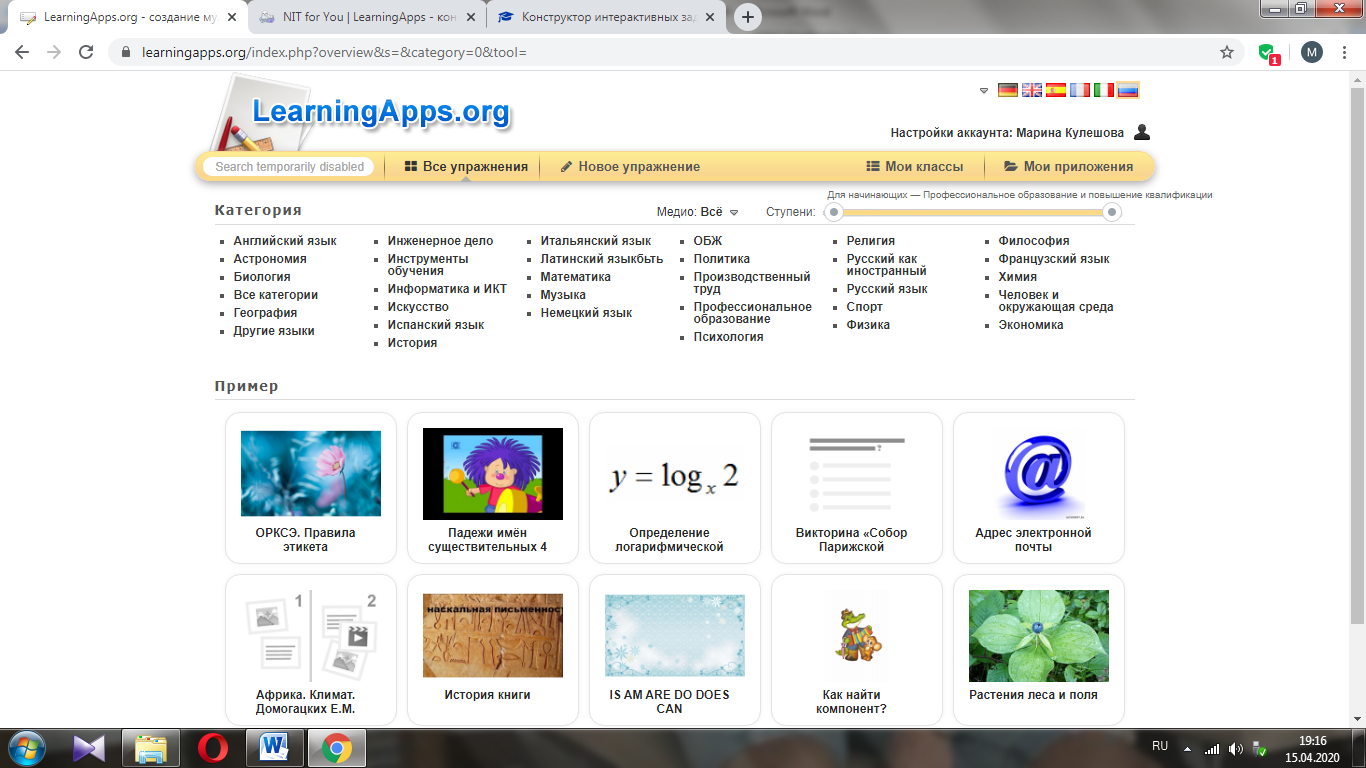Switch to the Конструктор интерактивных заданий tab
Viewport: 1366px width, 768px height.
pos(606,17)
